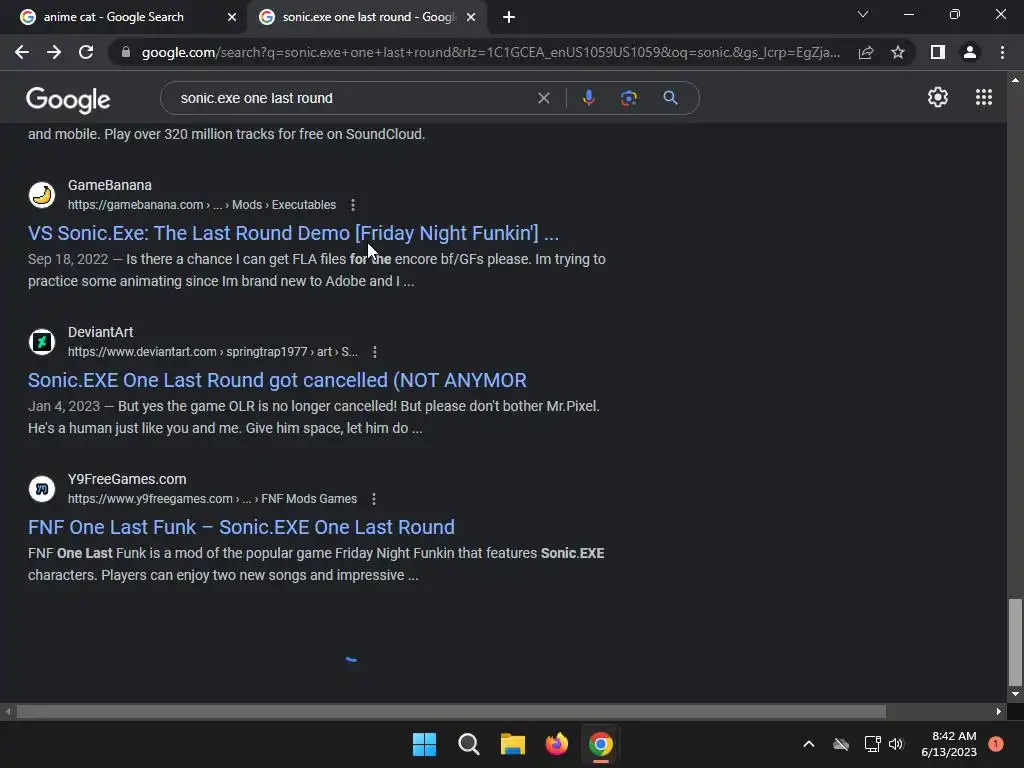The height and width of the screenshot is (768, 1024).
Task: Open the Y9FreeGames favicon
Action: click(42, 488)
